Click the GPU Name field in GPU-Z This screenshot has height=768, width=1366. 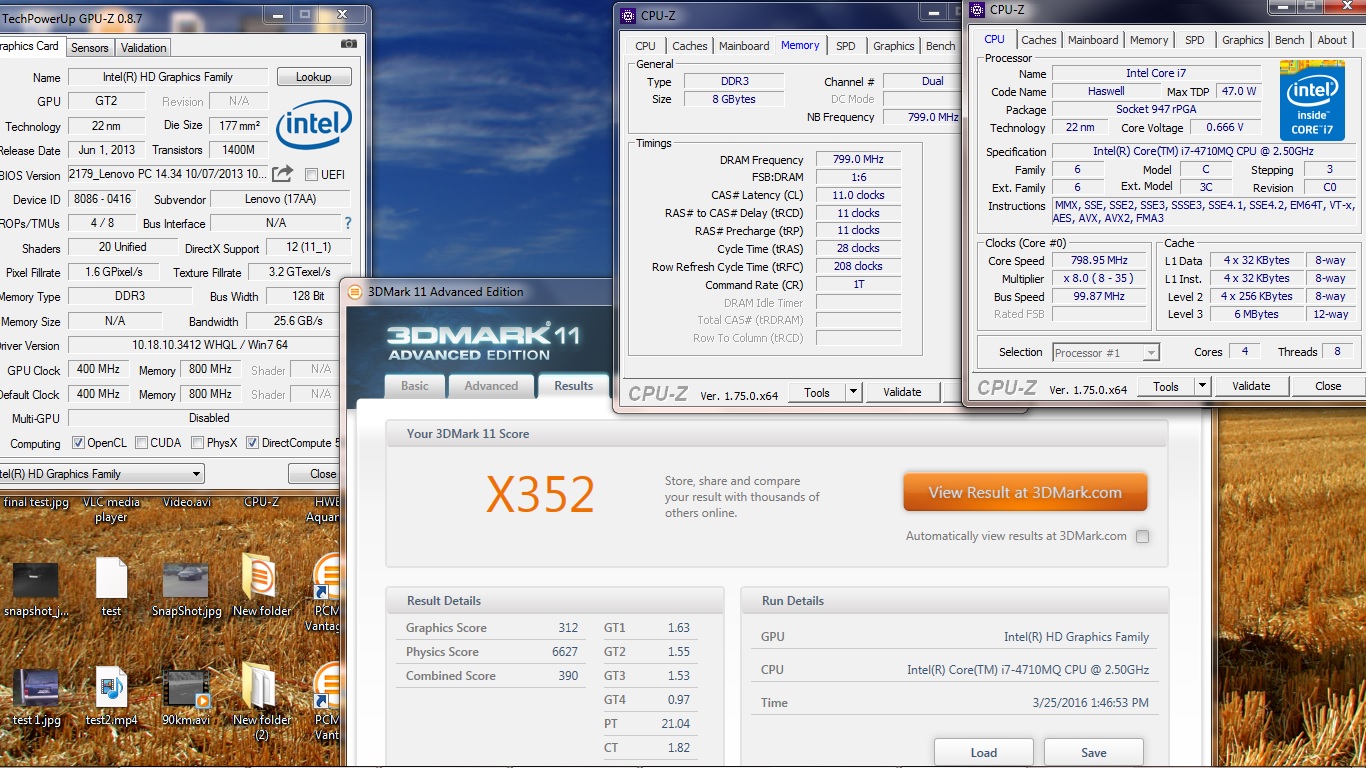coord(168,77)
